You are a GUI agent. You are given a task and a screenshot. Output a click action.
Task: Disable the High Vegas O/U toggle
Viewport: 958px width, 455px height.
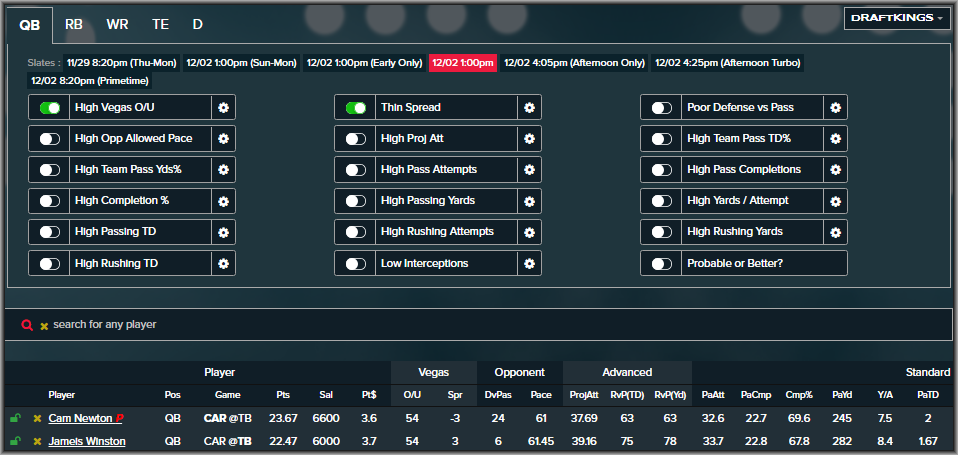[50, 107]
